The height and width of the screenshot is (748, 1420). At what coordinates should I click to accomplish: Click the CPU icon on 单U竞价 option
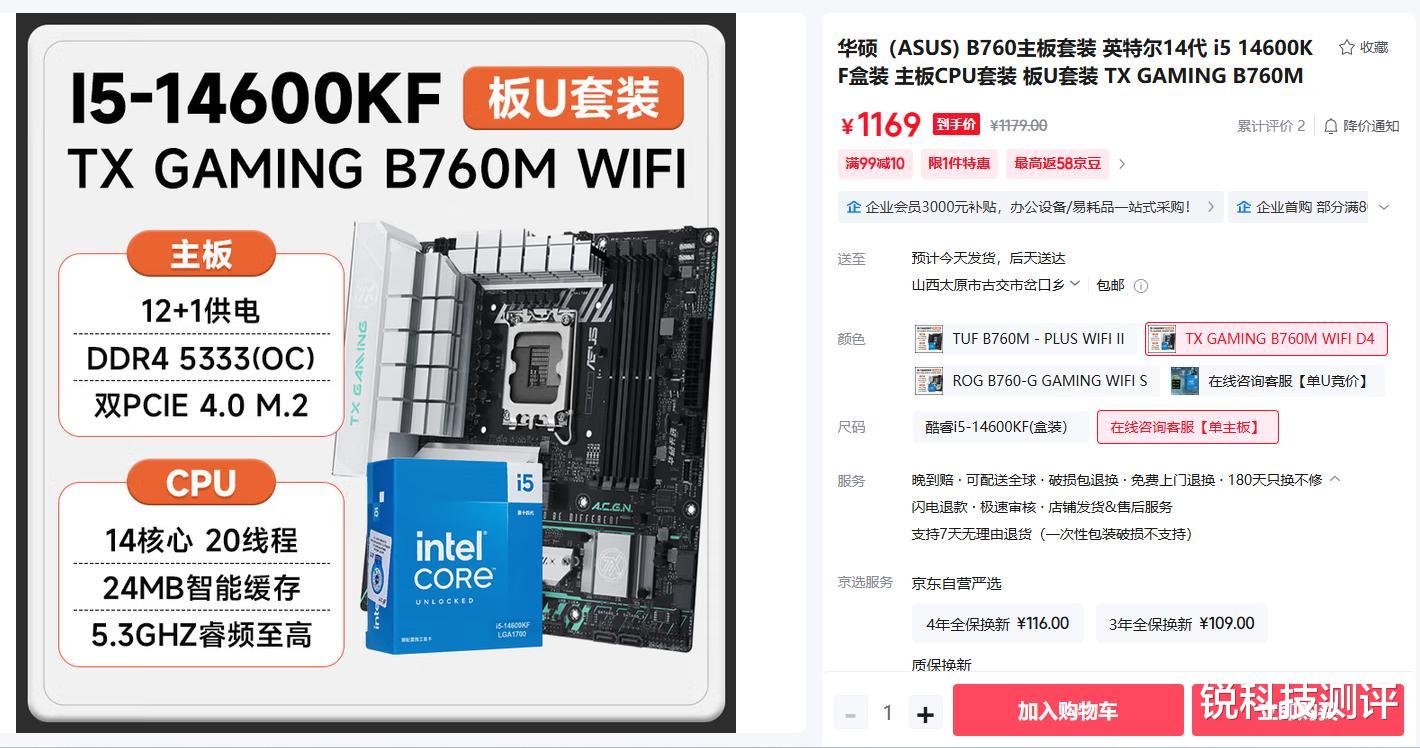point(1185,381)
